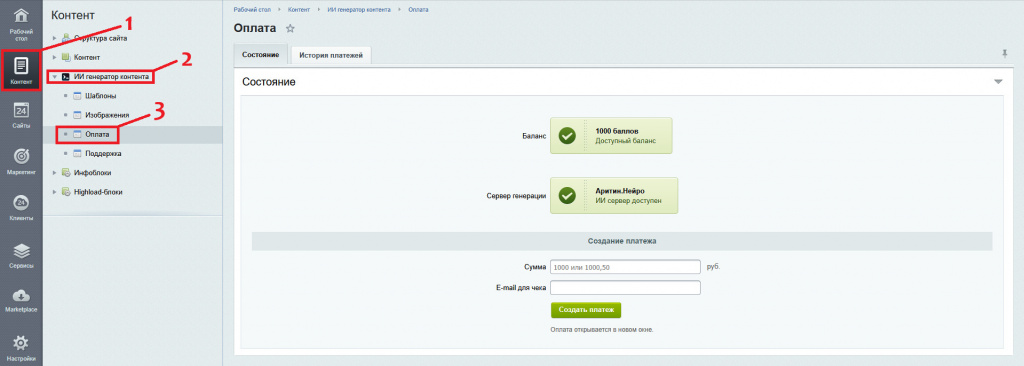Viewport: 1024px width, 366px height.
Task: Click the green checkmark beside Аритин.Нейро
Action: 568,195
